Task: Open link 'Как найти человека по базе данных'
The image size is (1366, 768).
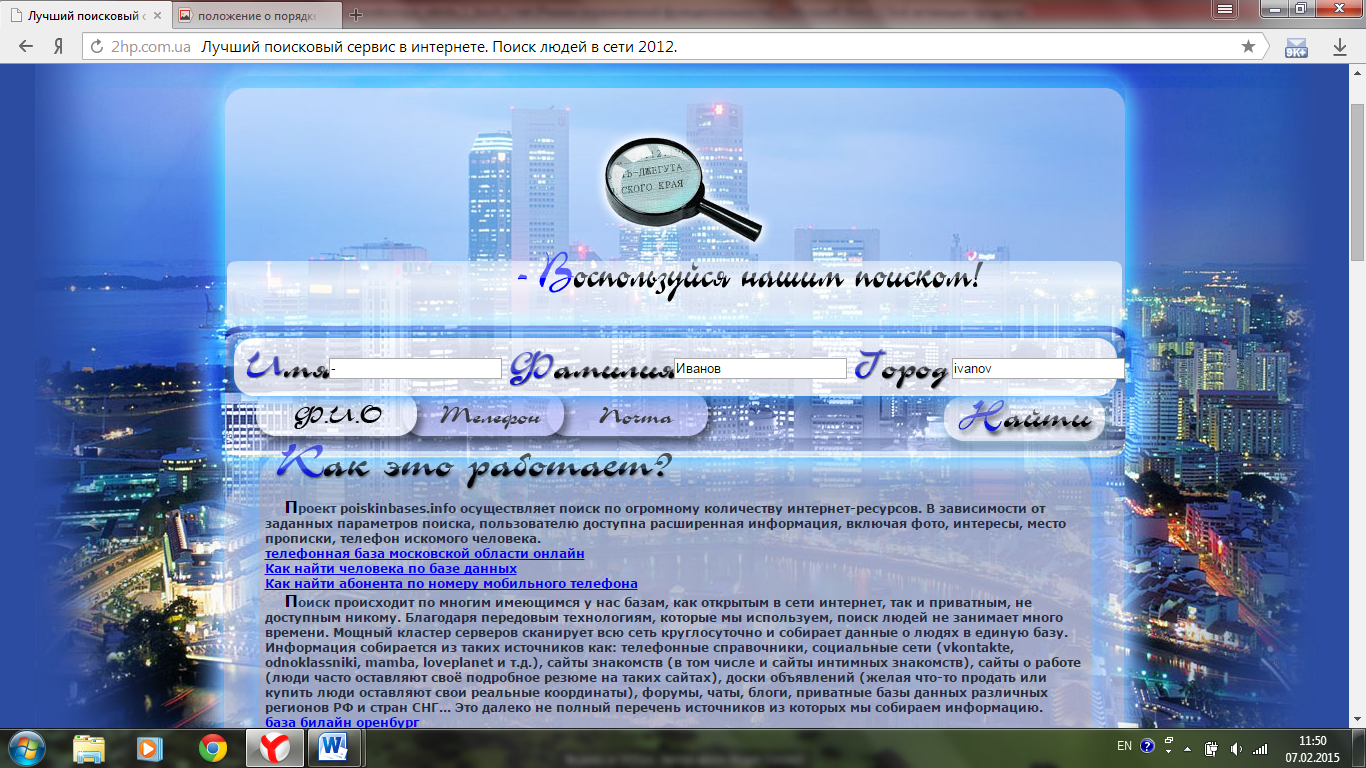Action: pos(391,568)
